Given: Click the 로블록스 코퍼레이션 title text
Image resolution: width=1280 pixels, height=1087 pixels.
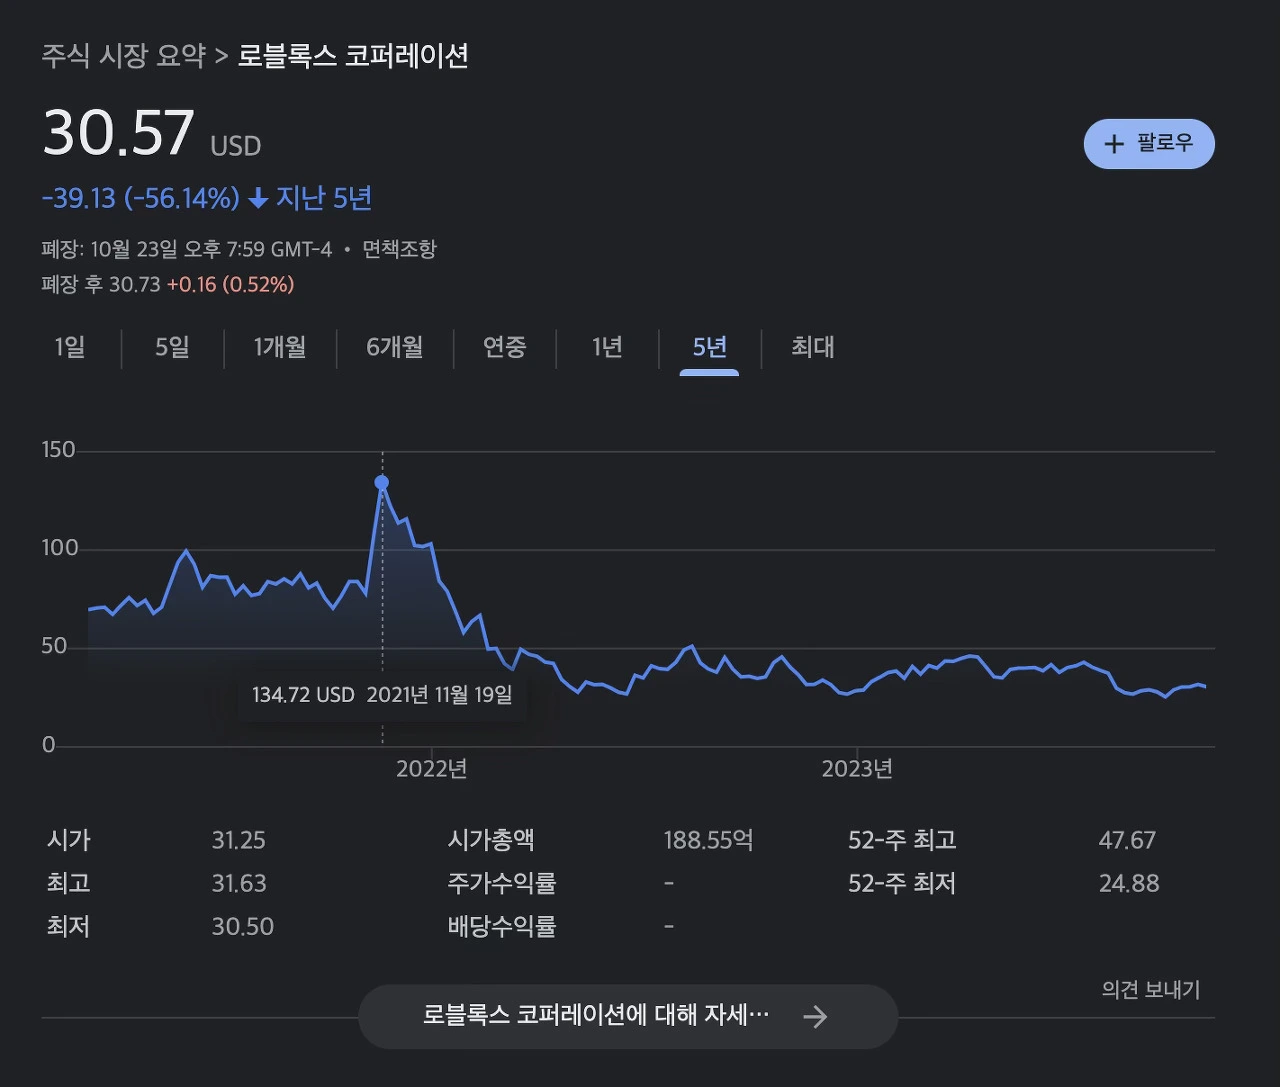Looking at the screenshot, I should 353,55.
